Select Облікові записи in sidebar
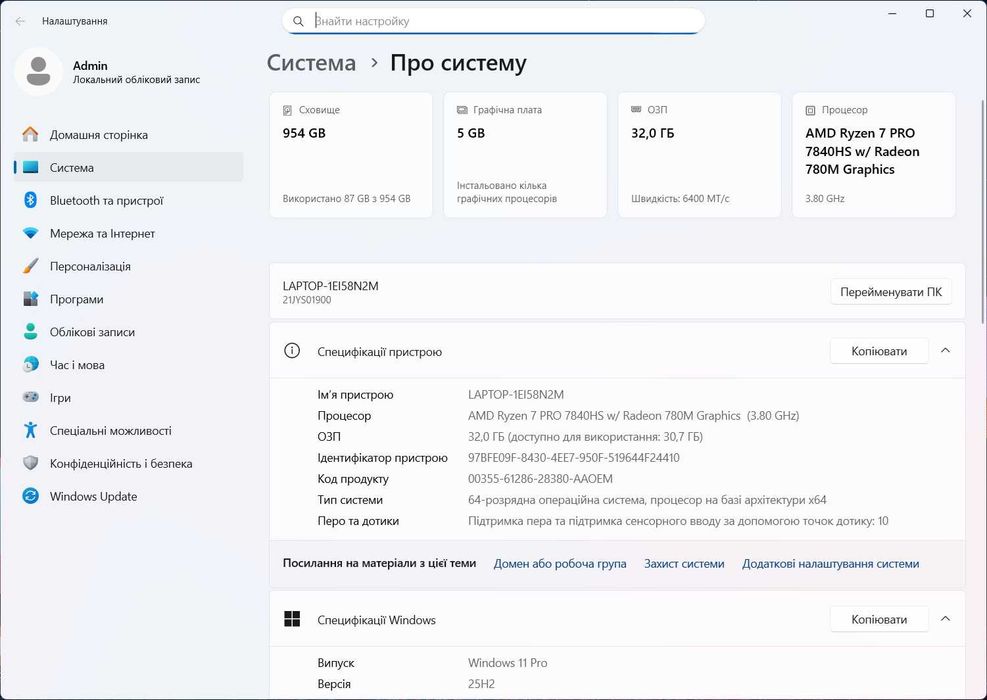This screenshot has height=700, width=987. [x=128, y=332]
